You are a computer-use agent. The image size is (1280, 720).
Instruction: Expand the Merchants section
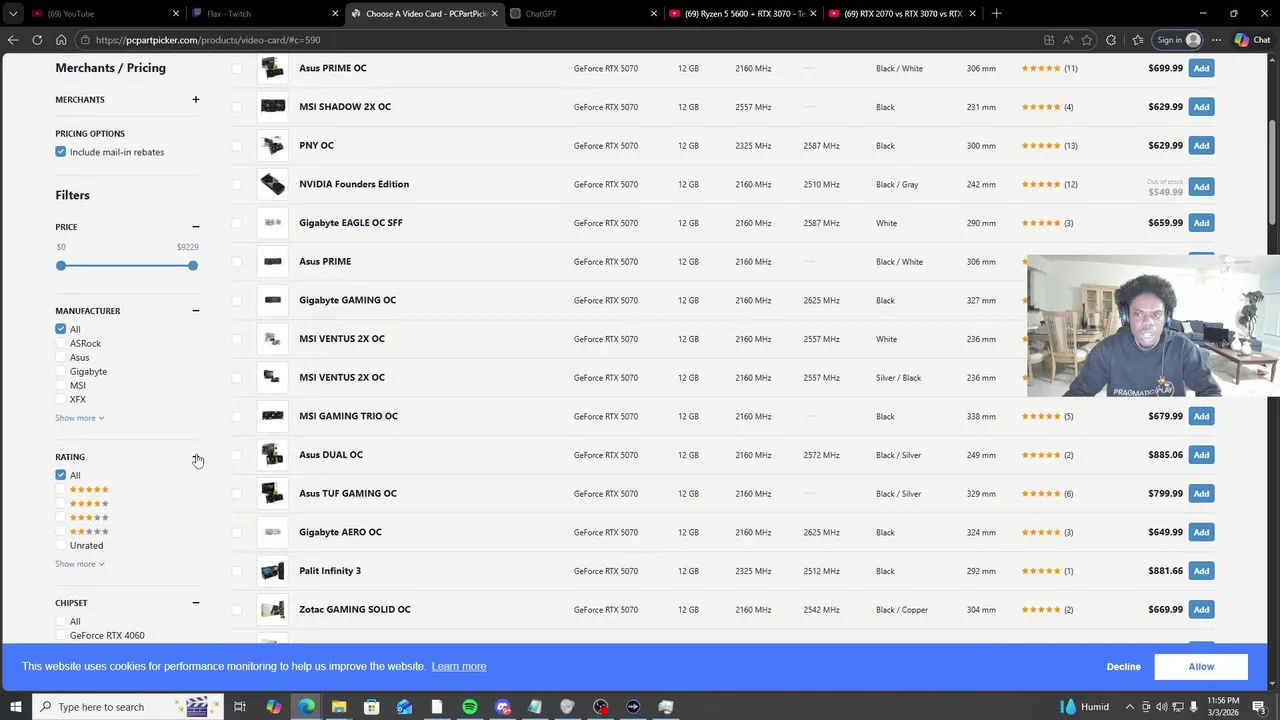coord(196,99)
